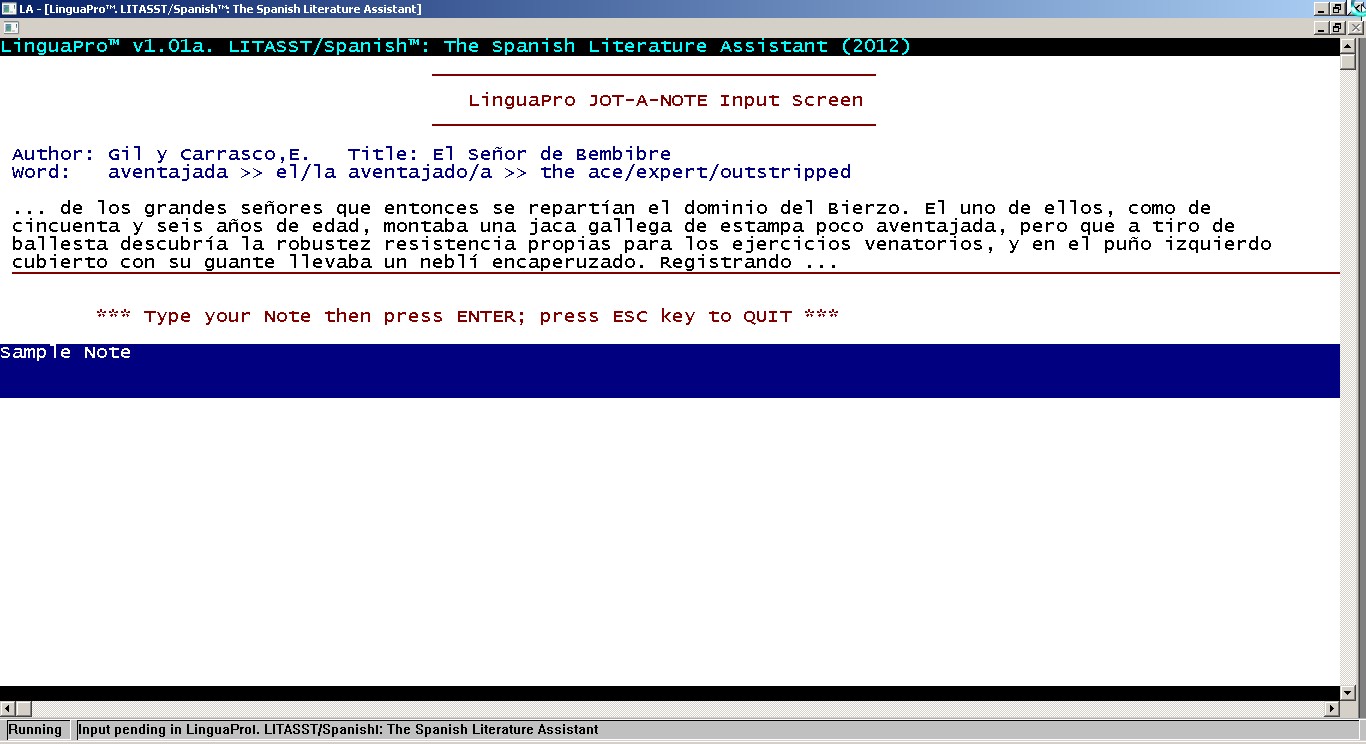
Task: Click the 'el/la aventajado/a' lemma text
Action: [x=384, y=172]
